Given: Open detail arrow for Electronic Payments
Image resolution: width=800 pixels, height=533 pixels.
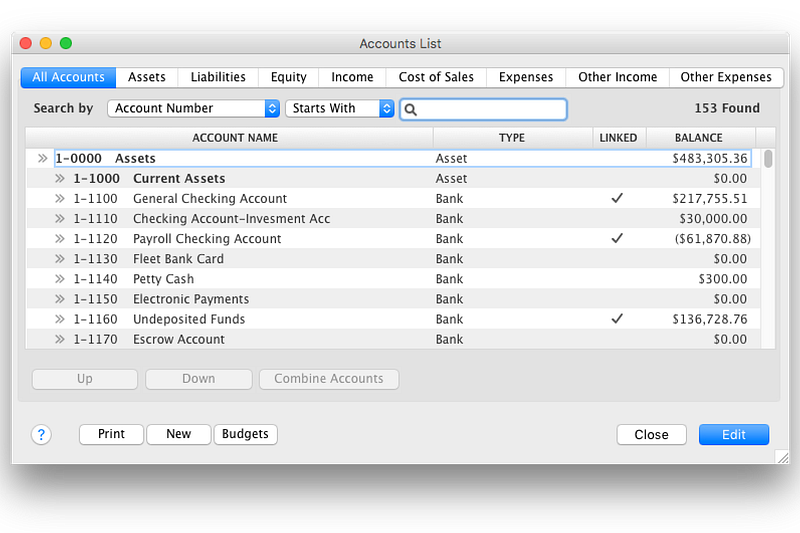Looking at the screenshot, I should tap(60, 299).
